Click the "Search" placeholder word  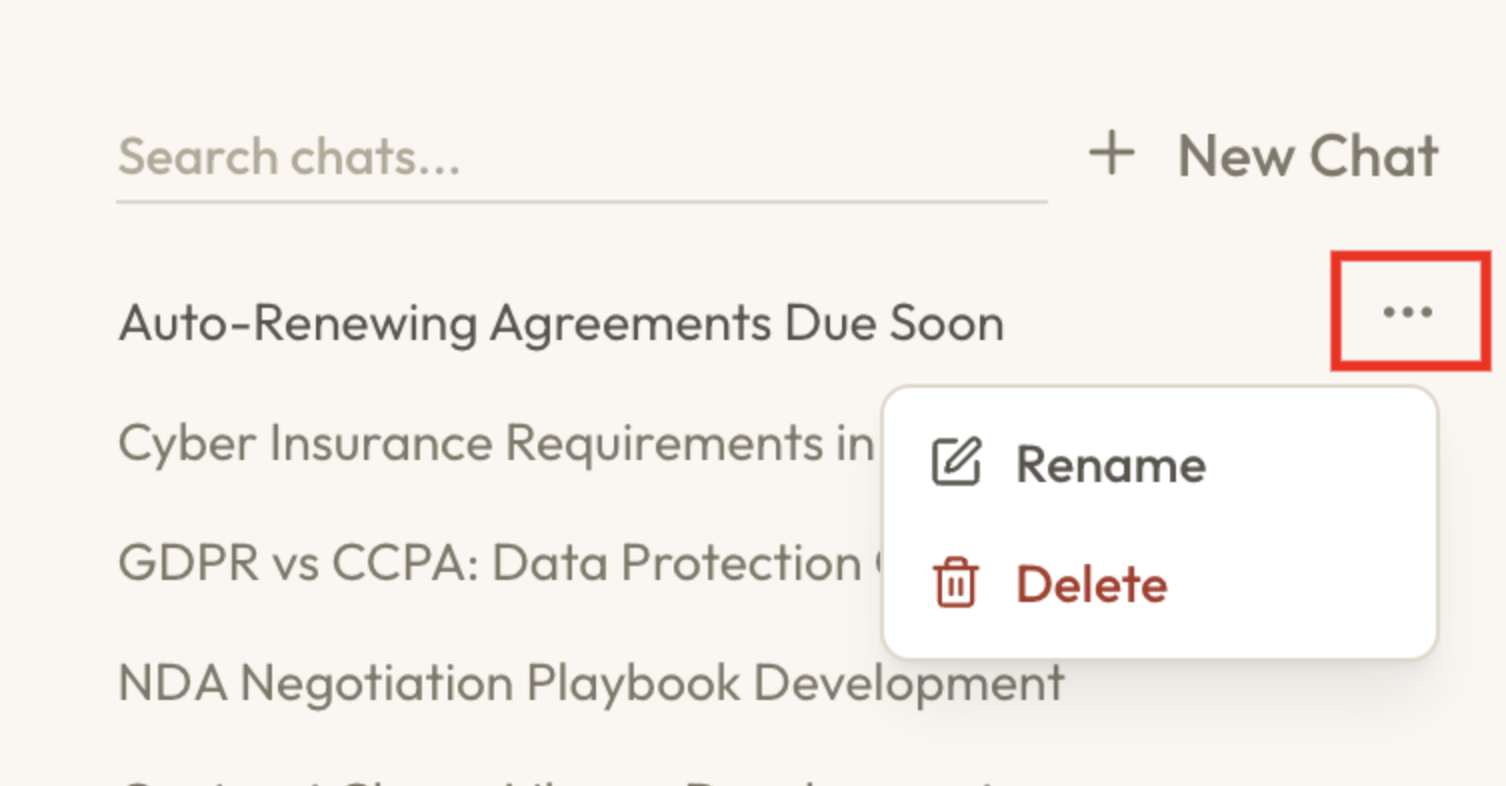(x=197, y=157)
